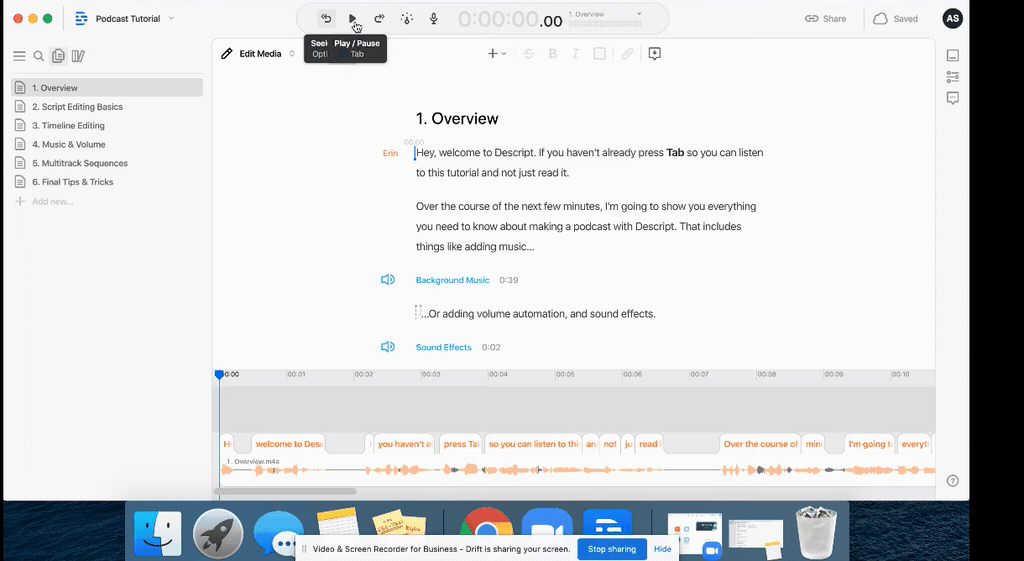Click the blue playhead marker at 0:00
The height and width of the screenshot is (561, 1024).
point(219,374)
